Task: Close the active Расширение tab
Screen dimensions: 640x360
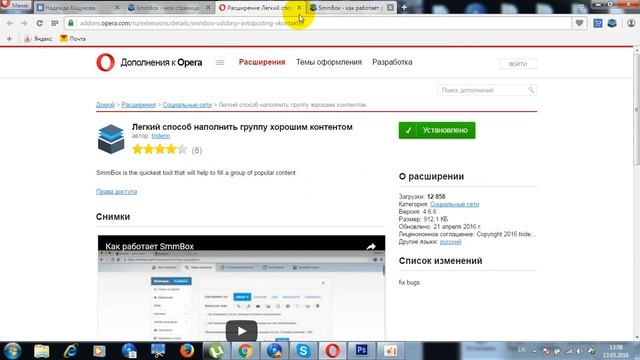Action: click(x=299, y=8)
